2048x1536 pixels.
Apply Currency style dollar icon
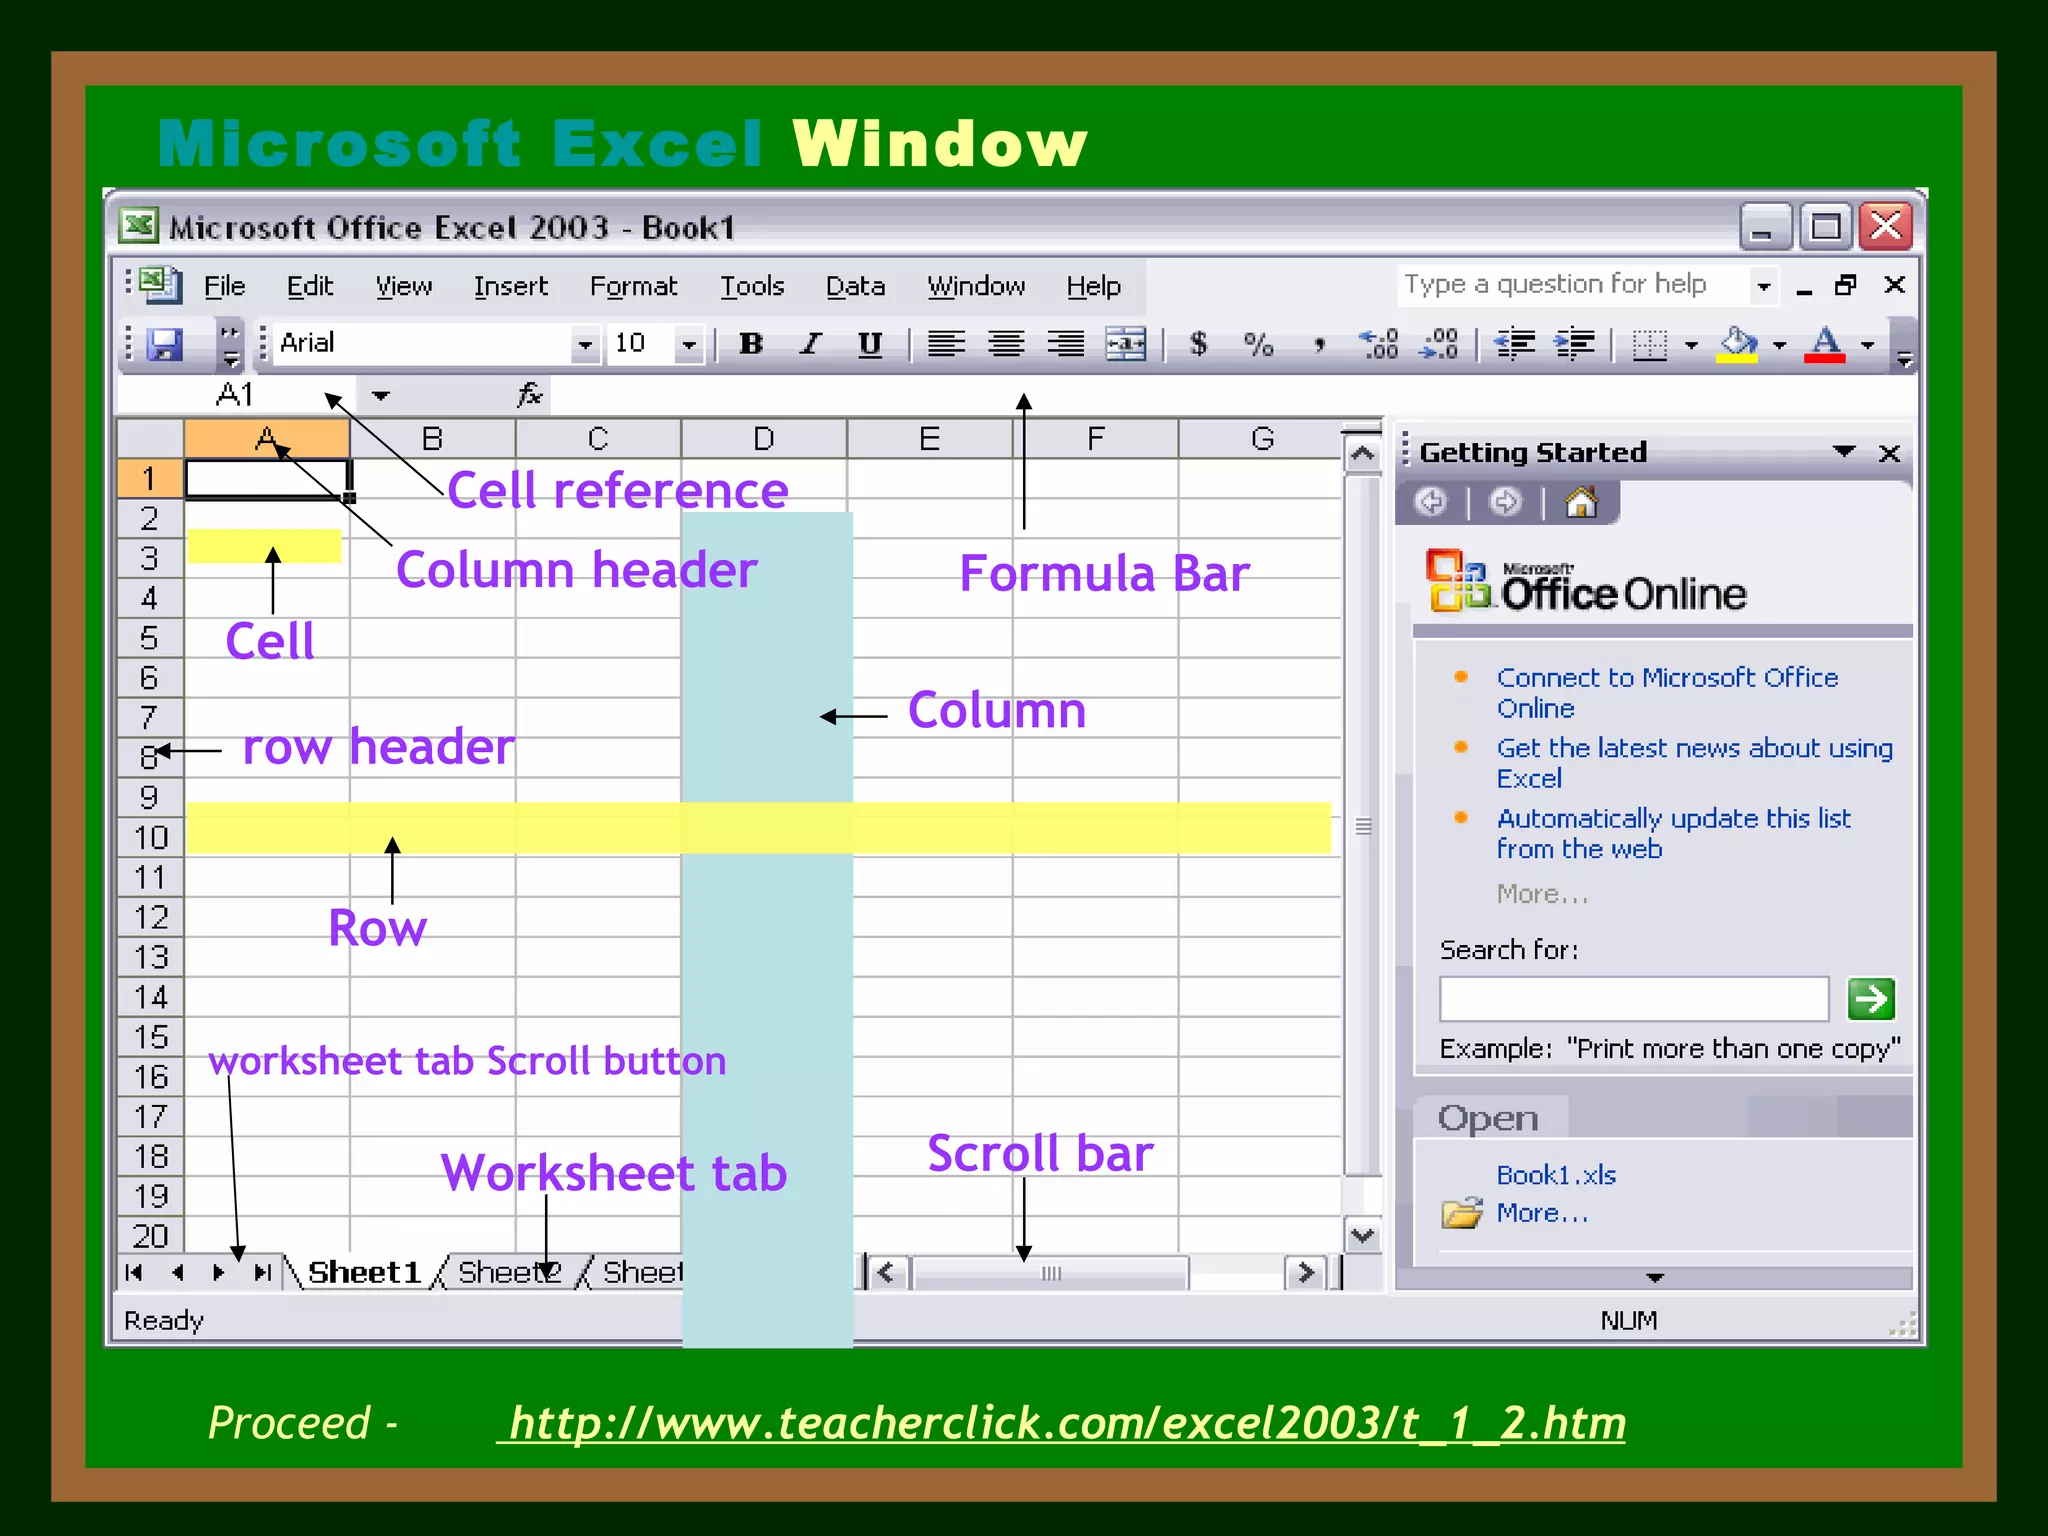[x=1198, y=344]
